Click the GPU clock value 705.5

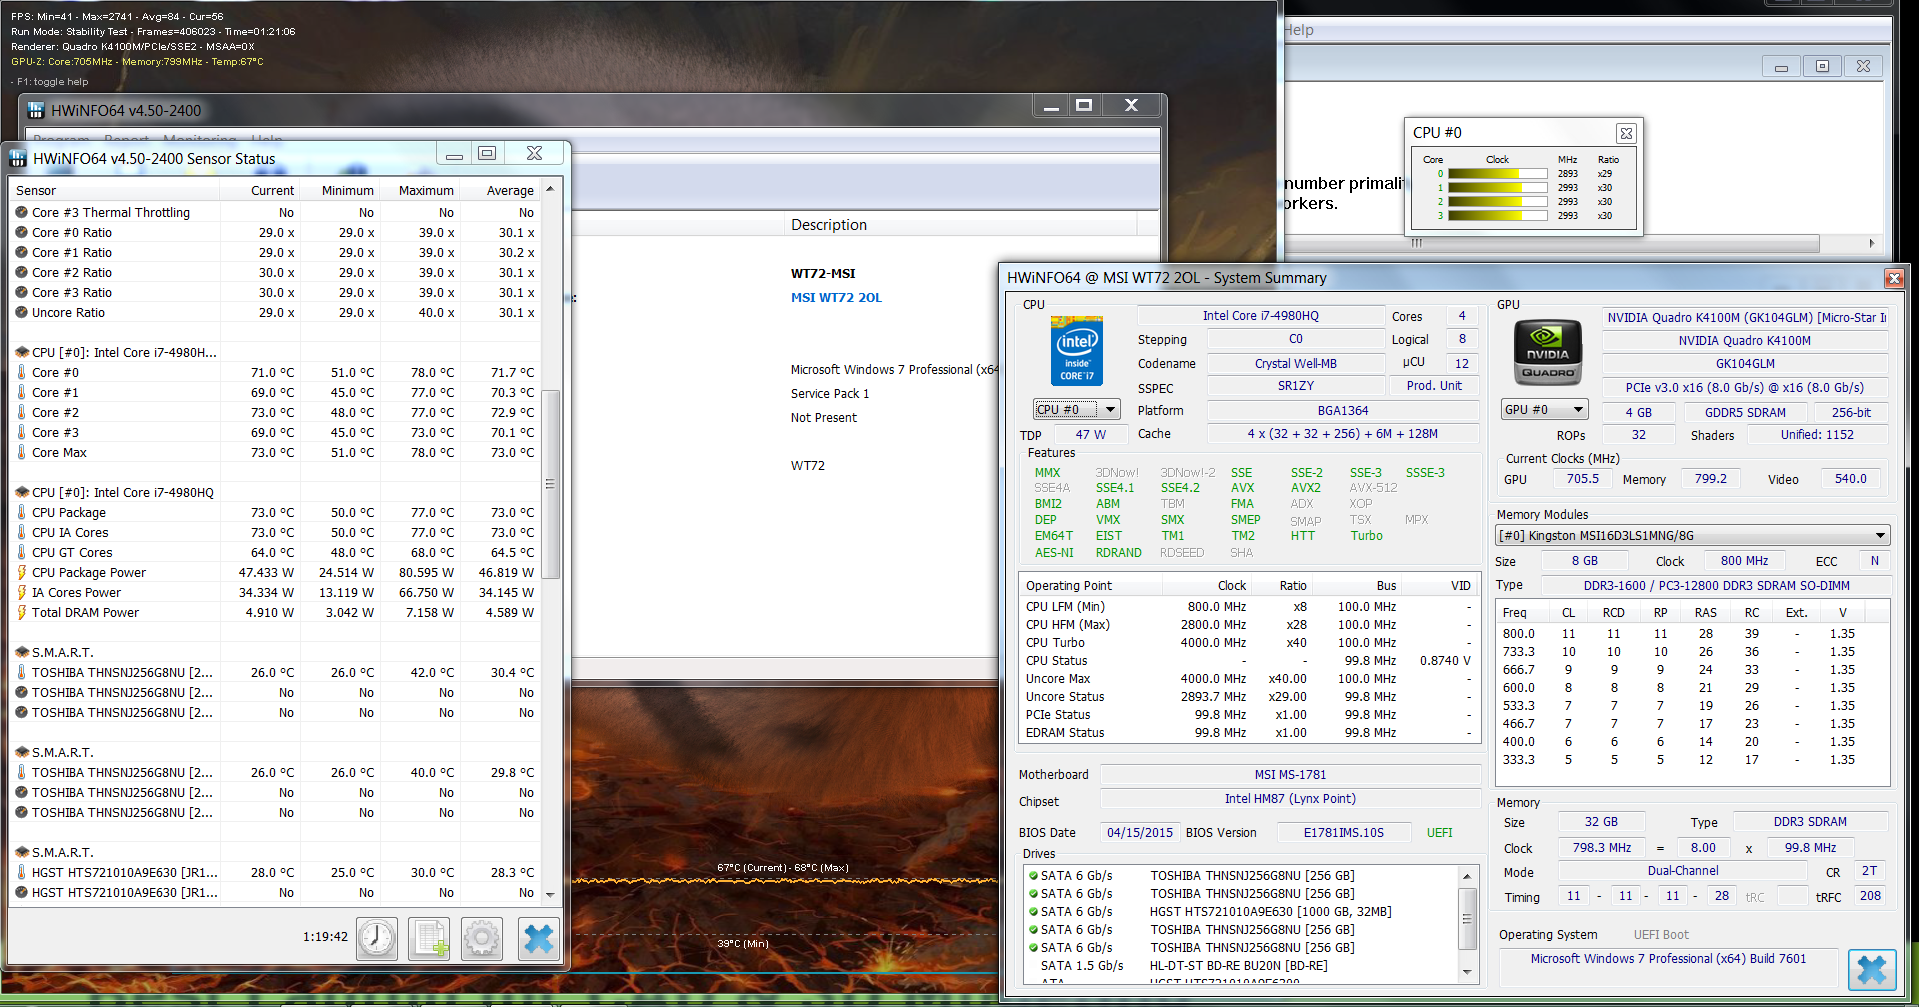tap(1582, 479)
